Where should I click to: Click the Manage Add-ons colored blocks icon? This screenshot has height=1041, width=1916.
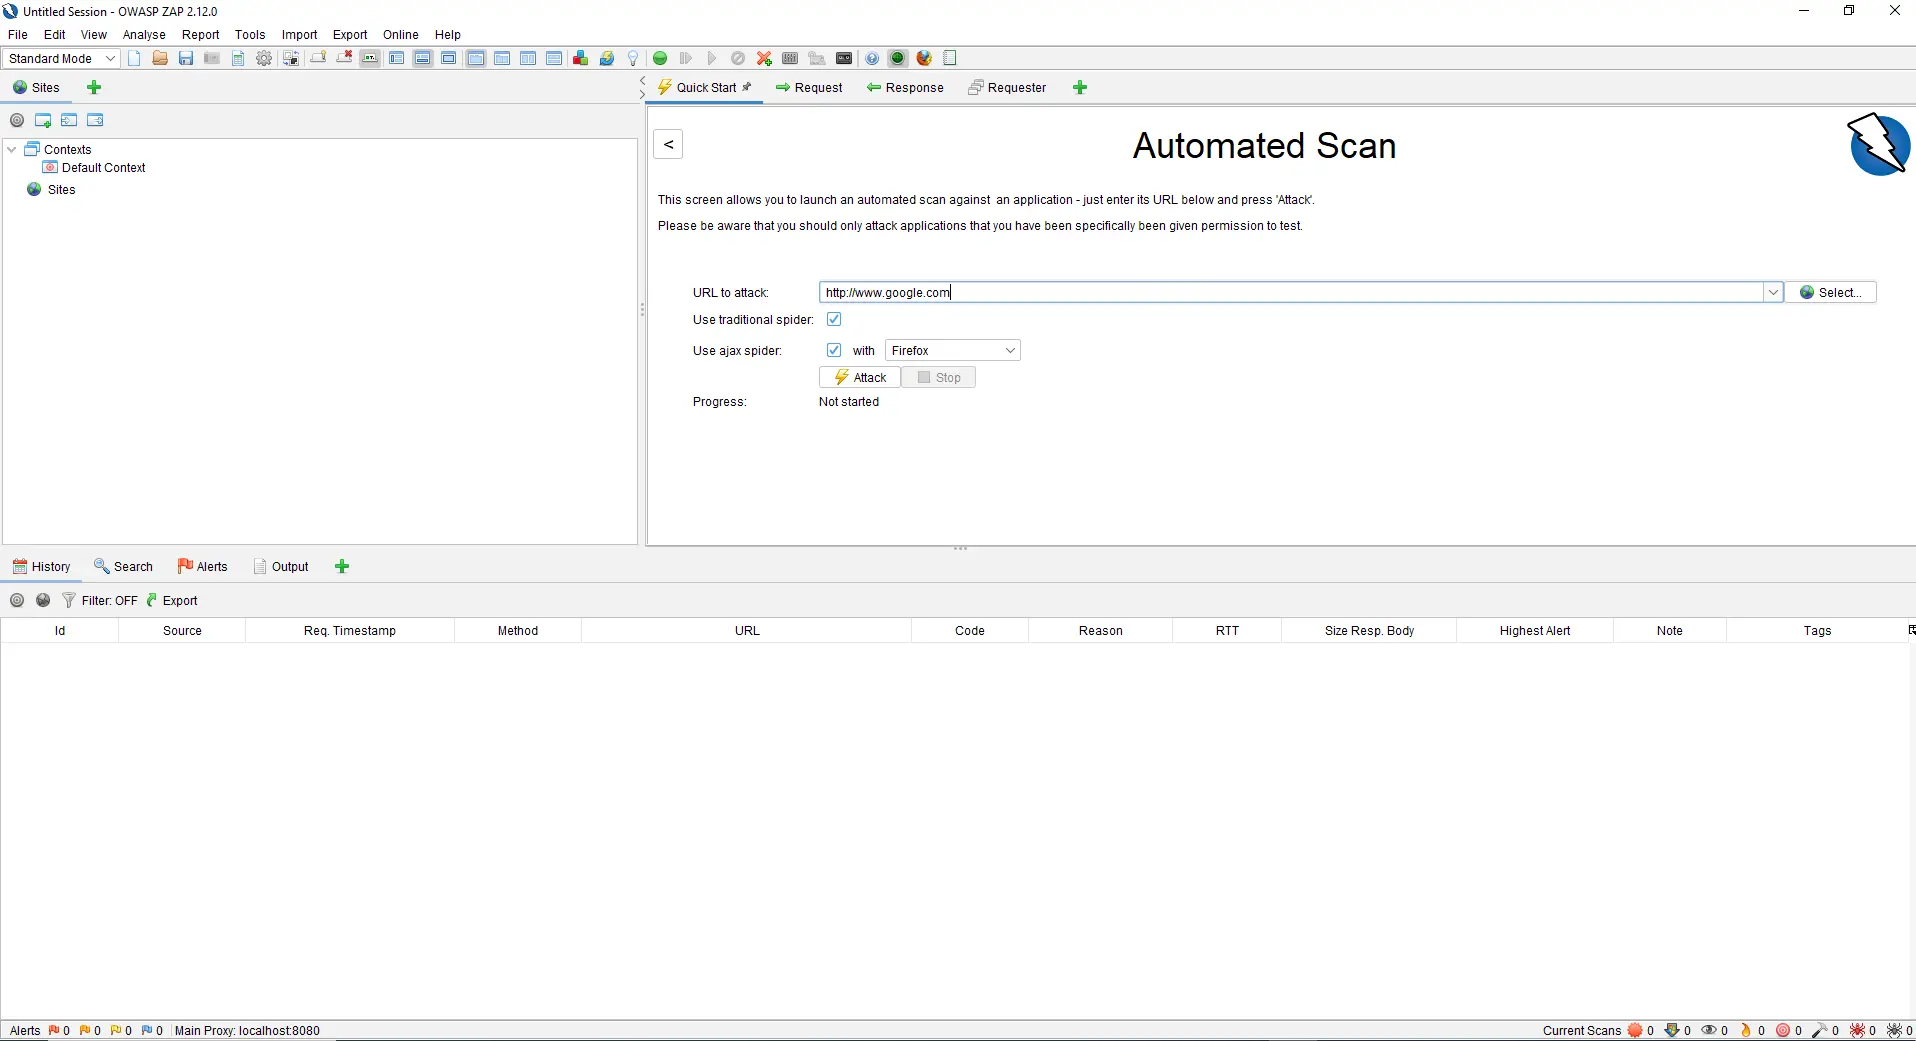(580, 58)
